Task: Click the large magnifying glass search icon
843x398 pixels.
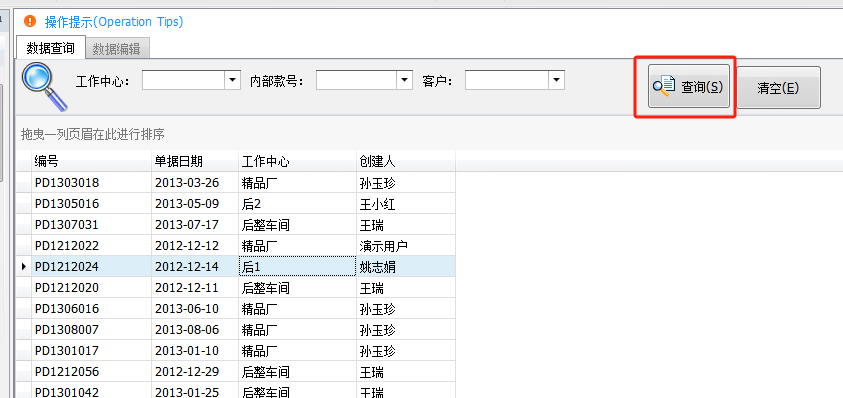Action: (45, 87)
